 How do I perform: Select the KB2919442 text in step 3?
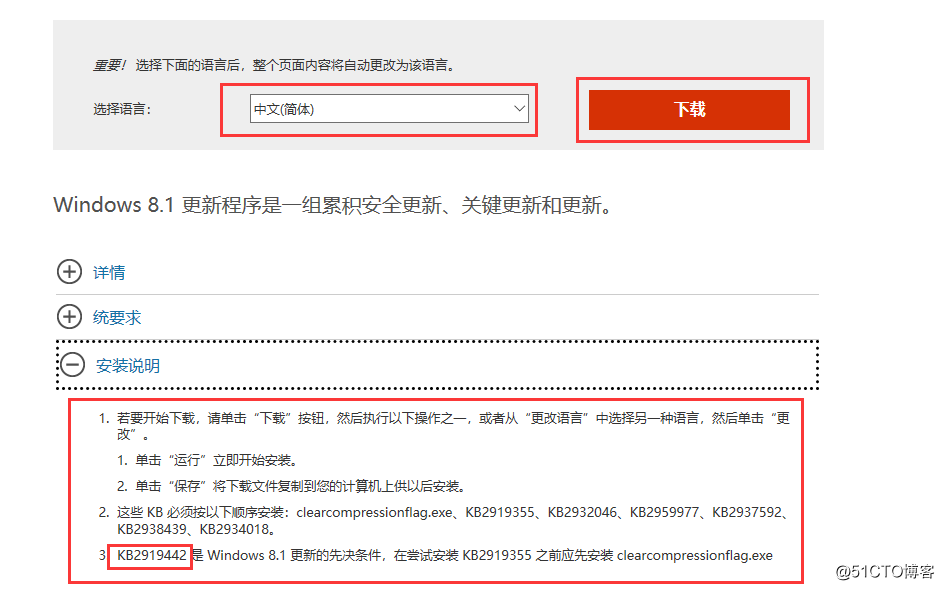pyautogui.click(x=152, y=555)
